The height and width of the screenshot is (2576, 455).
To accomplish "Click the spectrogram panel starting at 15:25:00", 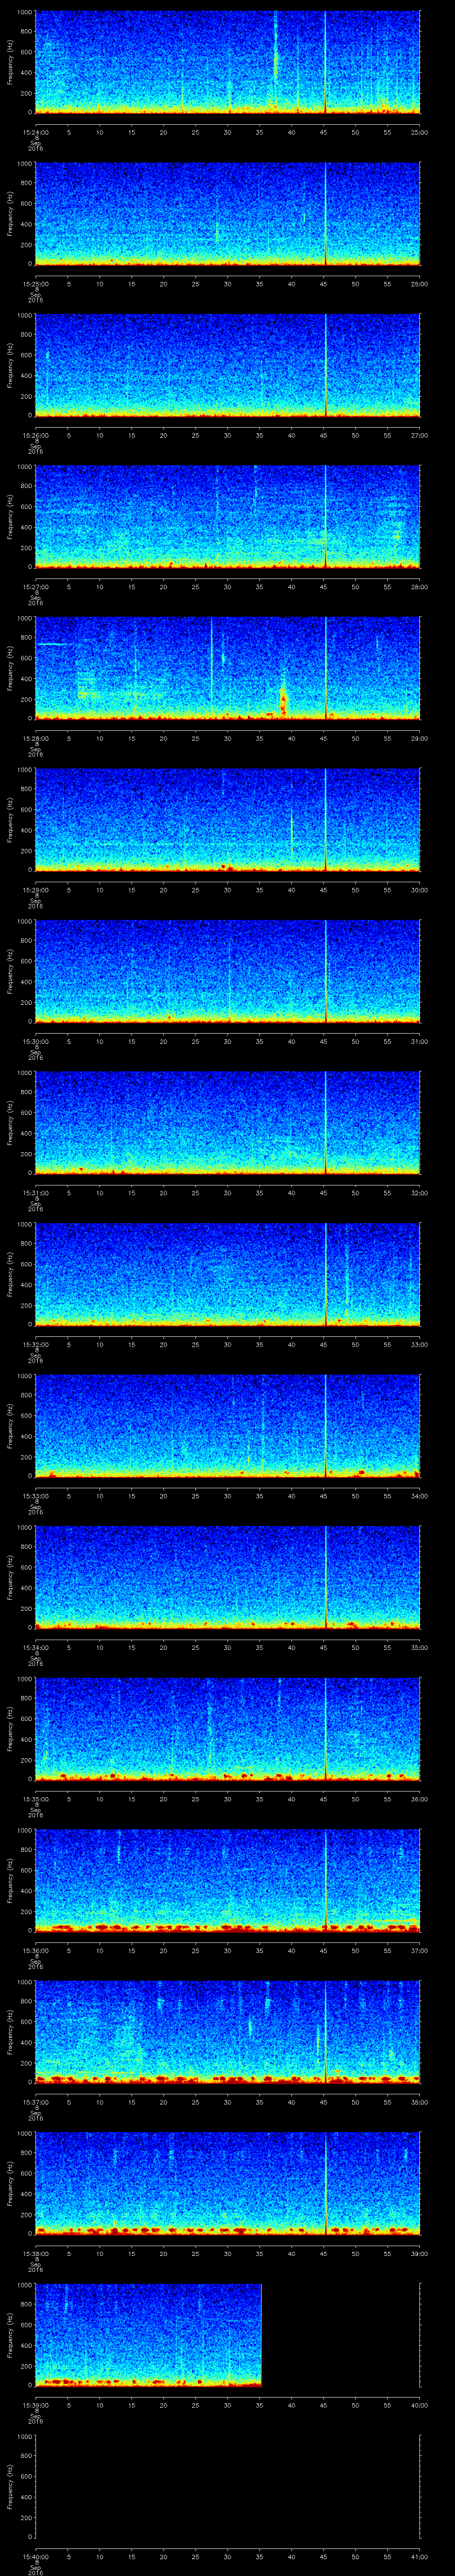I will (228, 214).
